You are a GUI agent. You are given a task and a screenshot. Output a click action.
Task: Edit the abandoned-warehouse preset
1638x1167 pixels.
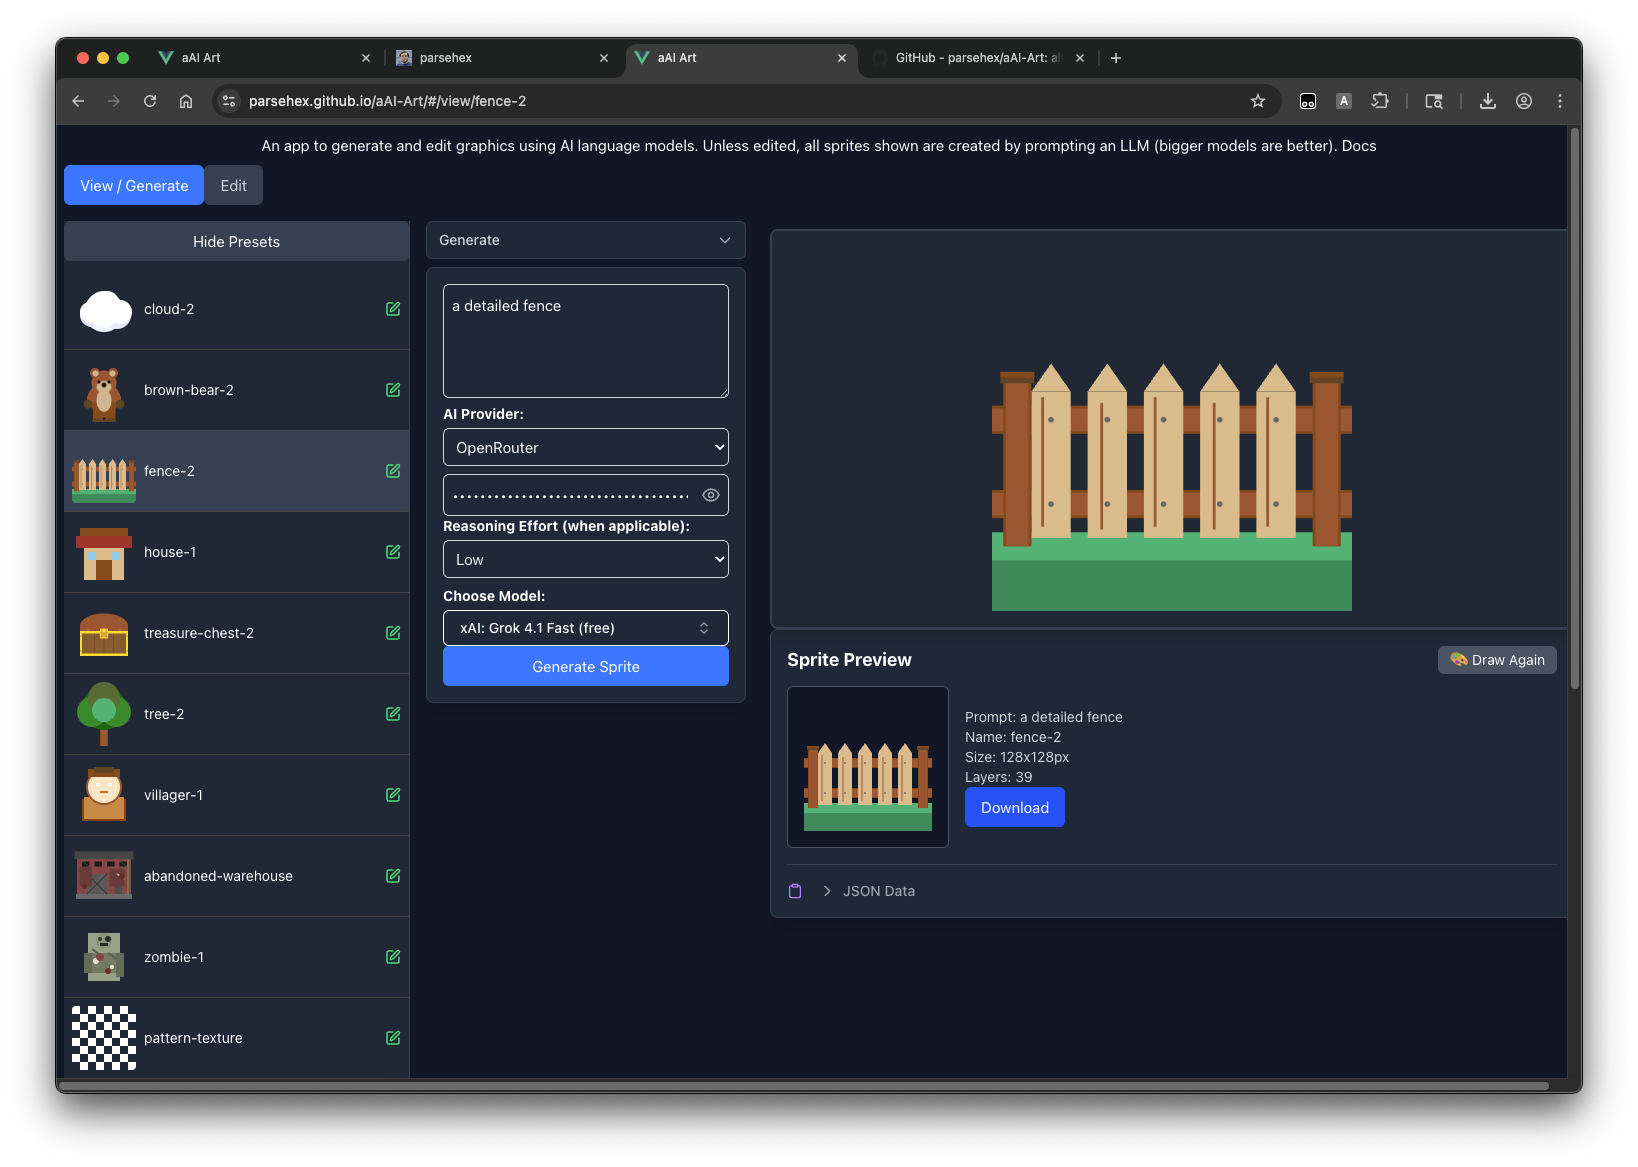tap(392, 875)
